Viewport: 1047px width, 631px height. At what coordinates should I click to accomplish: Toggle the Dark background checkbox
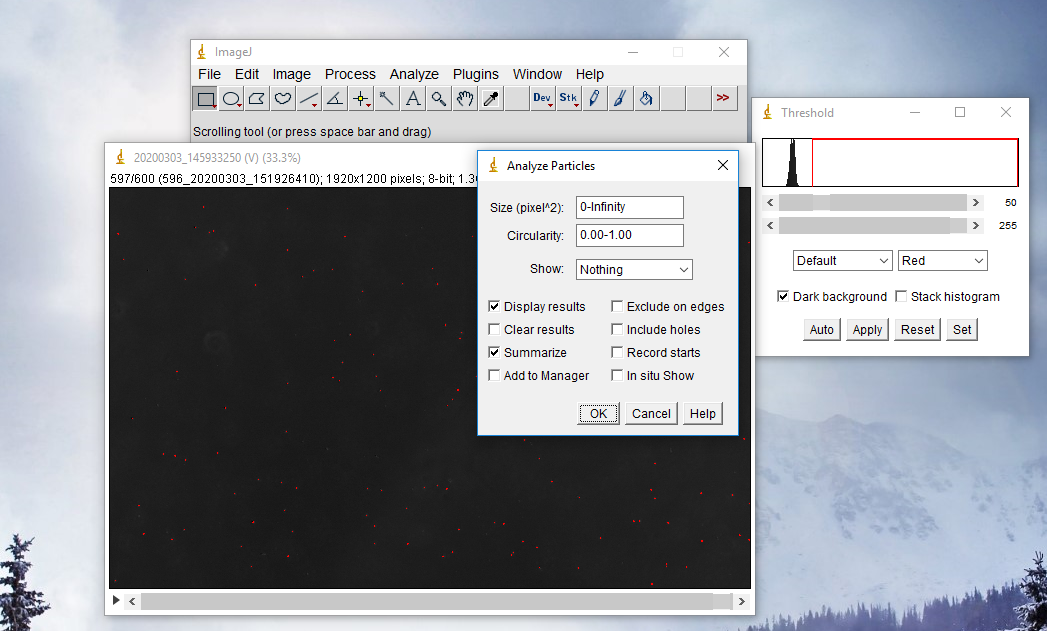tap(784, 297)
